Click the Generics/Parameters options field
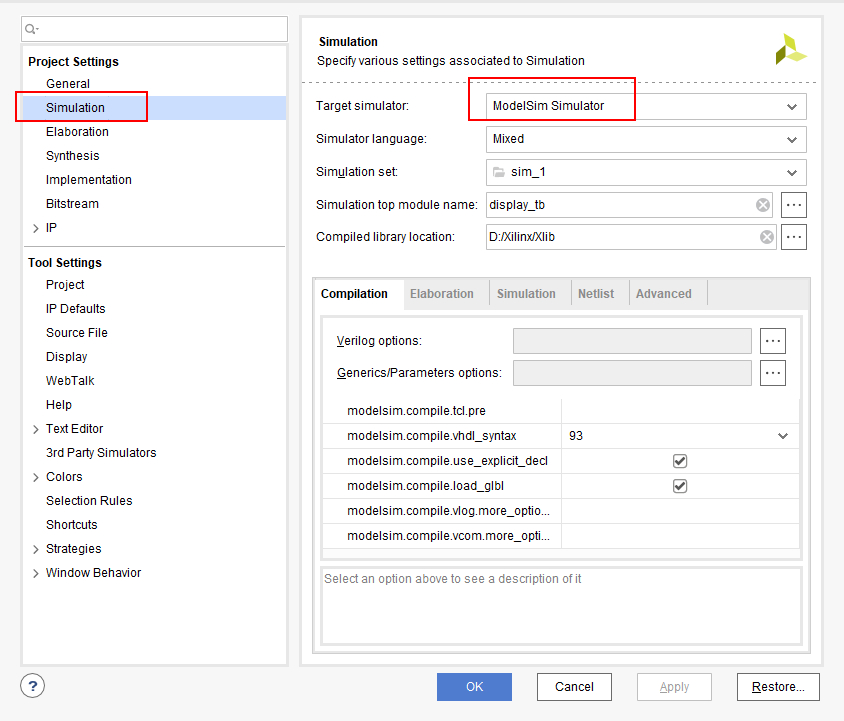 click(632, 373)
